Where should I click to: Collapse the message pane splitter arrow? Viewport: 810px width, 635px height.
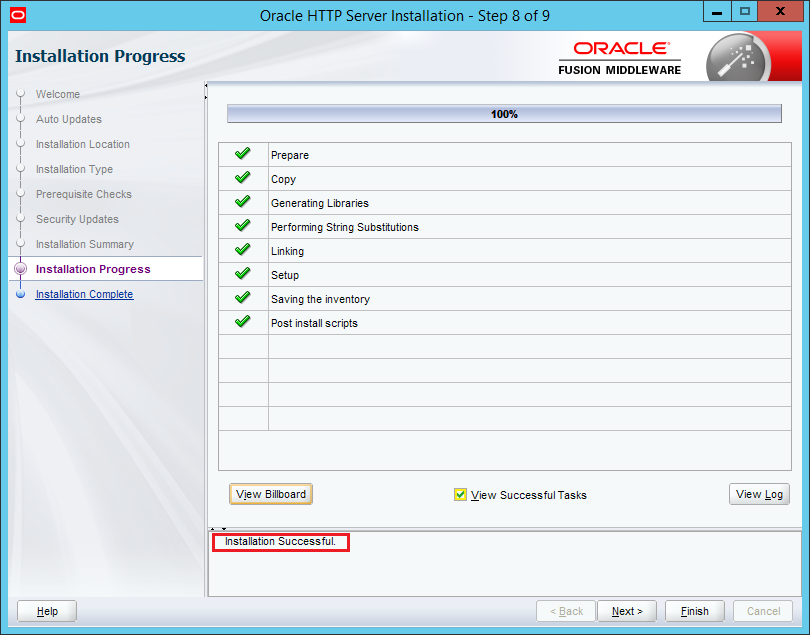(224, 528)
